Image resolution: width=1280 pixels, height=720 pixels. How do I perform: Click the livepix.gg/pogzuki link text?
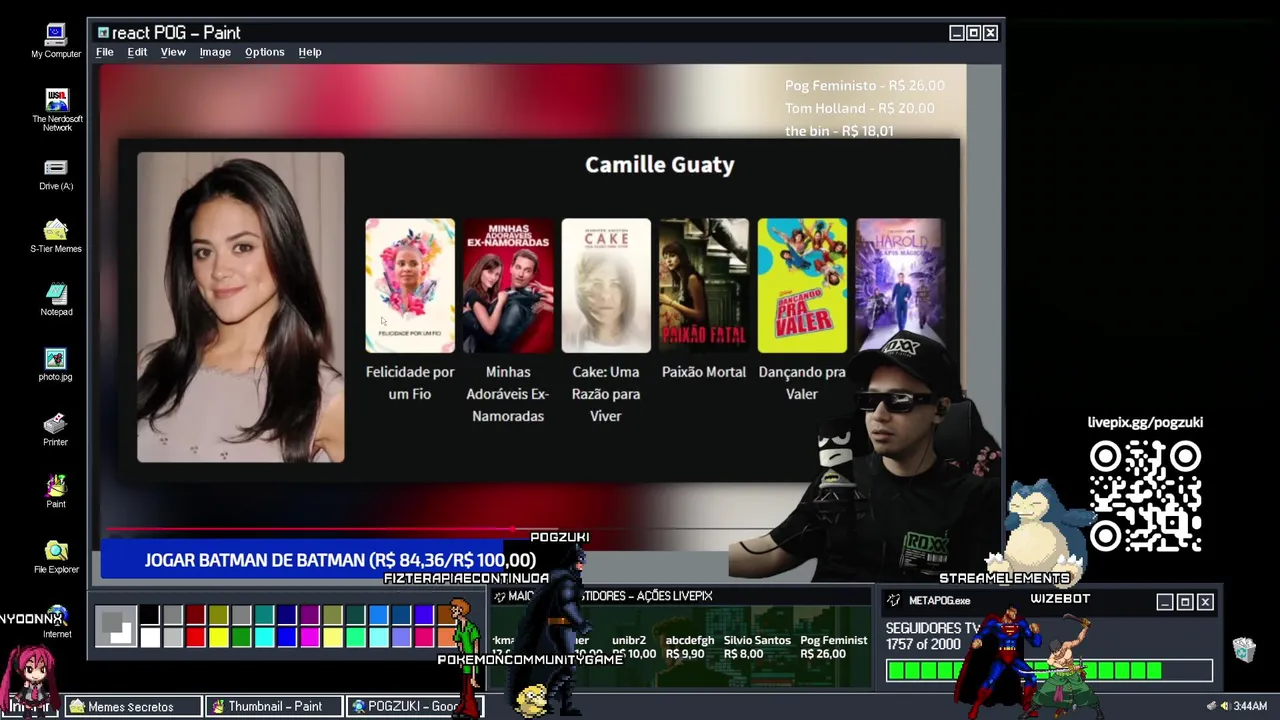1145,422
